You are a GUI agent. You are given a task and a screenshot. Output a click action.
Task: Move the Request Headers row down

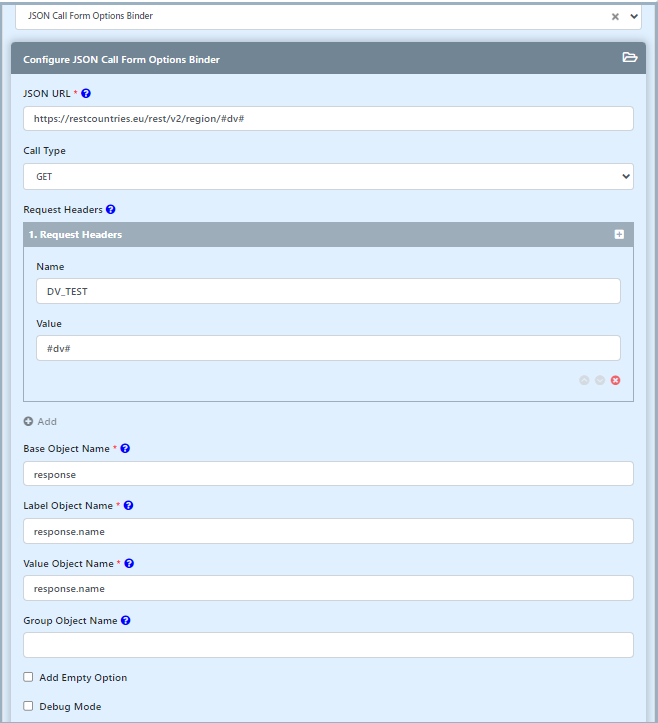600,380
